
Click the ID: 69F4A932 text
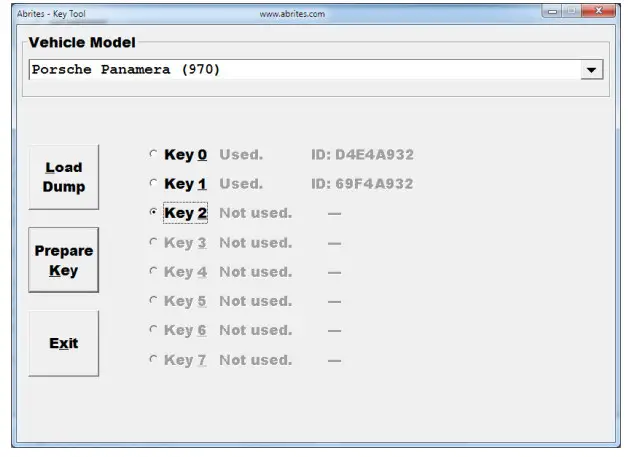[x=362, y=184]
